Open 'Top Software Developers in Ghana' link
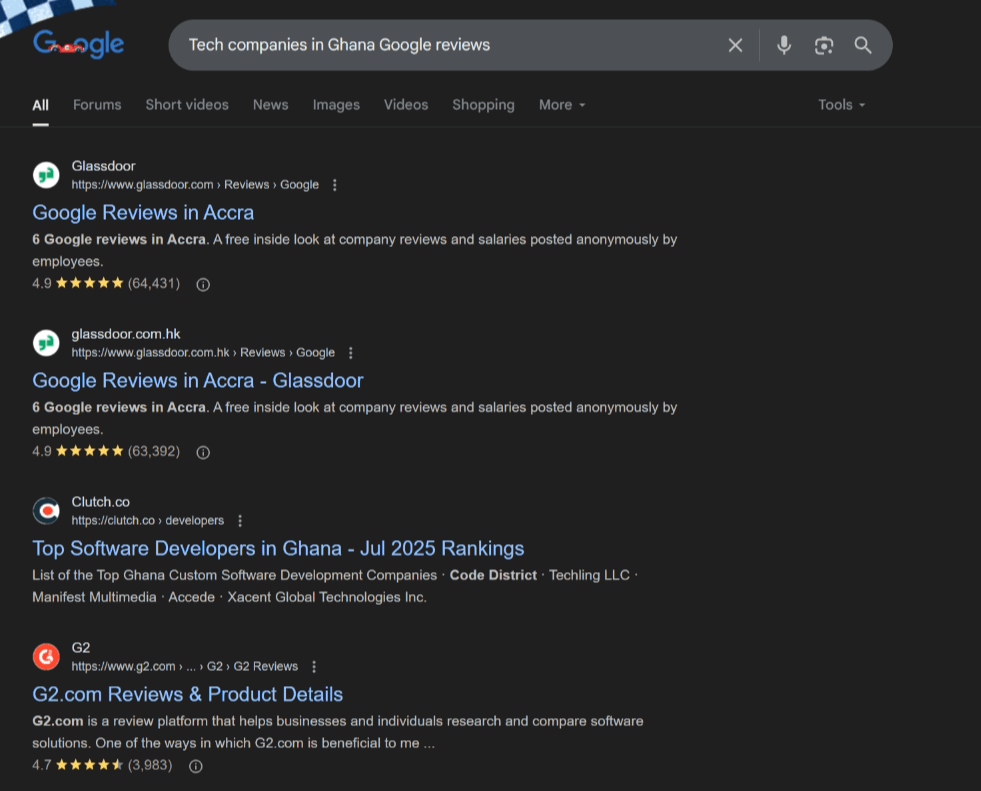Viewport: 981px width, 791px height. point(278,548)
